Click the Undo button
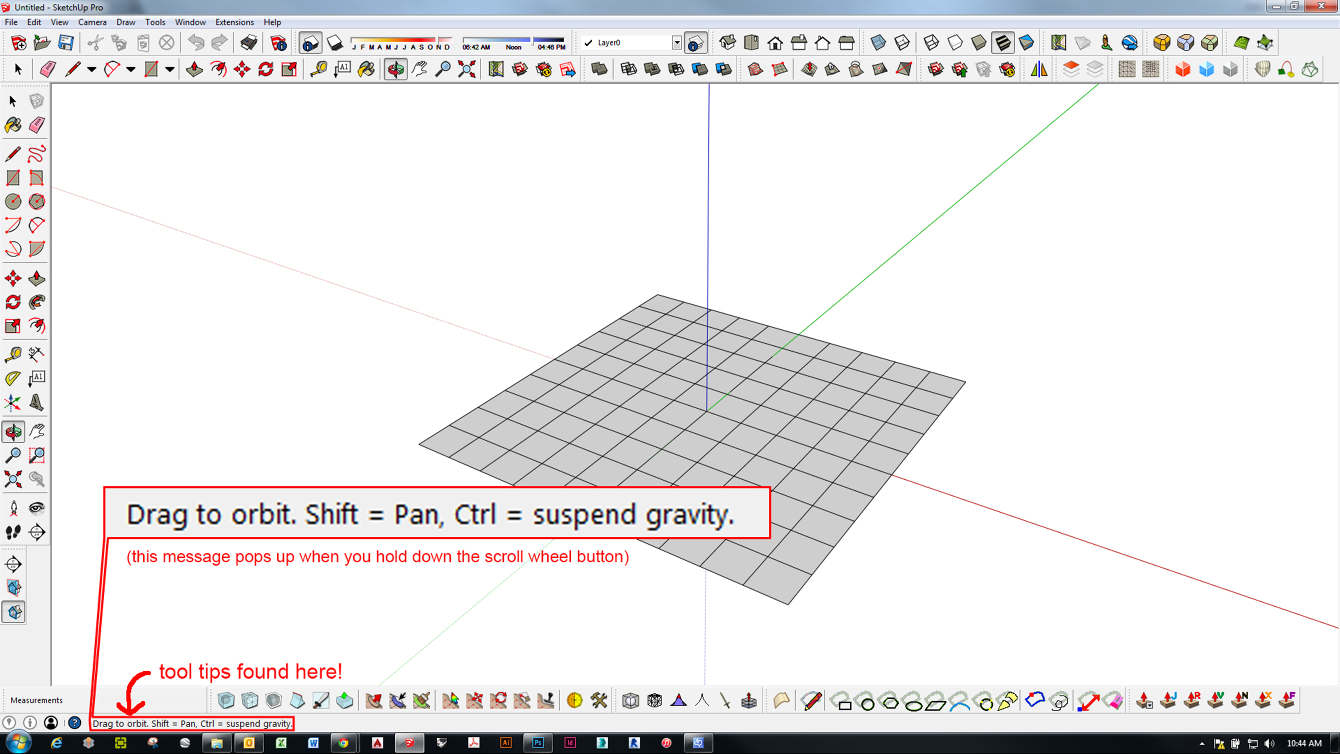This screenshot has height=754, width=1340. pyautogui.click(x=195, y=42)
